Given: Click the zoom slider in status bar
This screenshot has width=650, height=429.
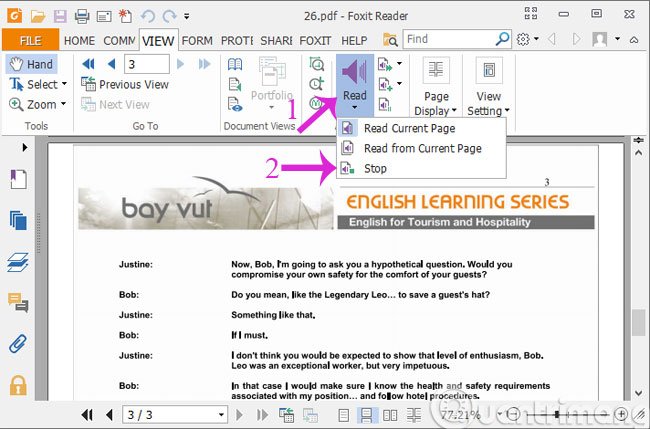Looking at the screenshot, I should tap(567, 414).
